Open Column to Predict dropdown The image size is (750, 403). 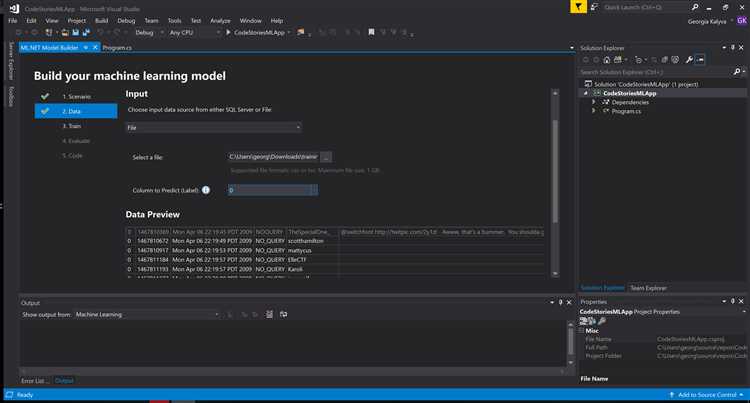tap(272, 190)
